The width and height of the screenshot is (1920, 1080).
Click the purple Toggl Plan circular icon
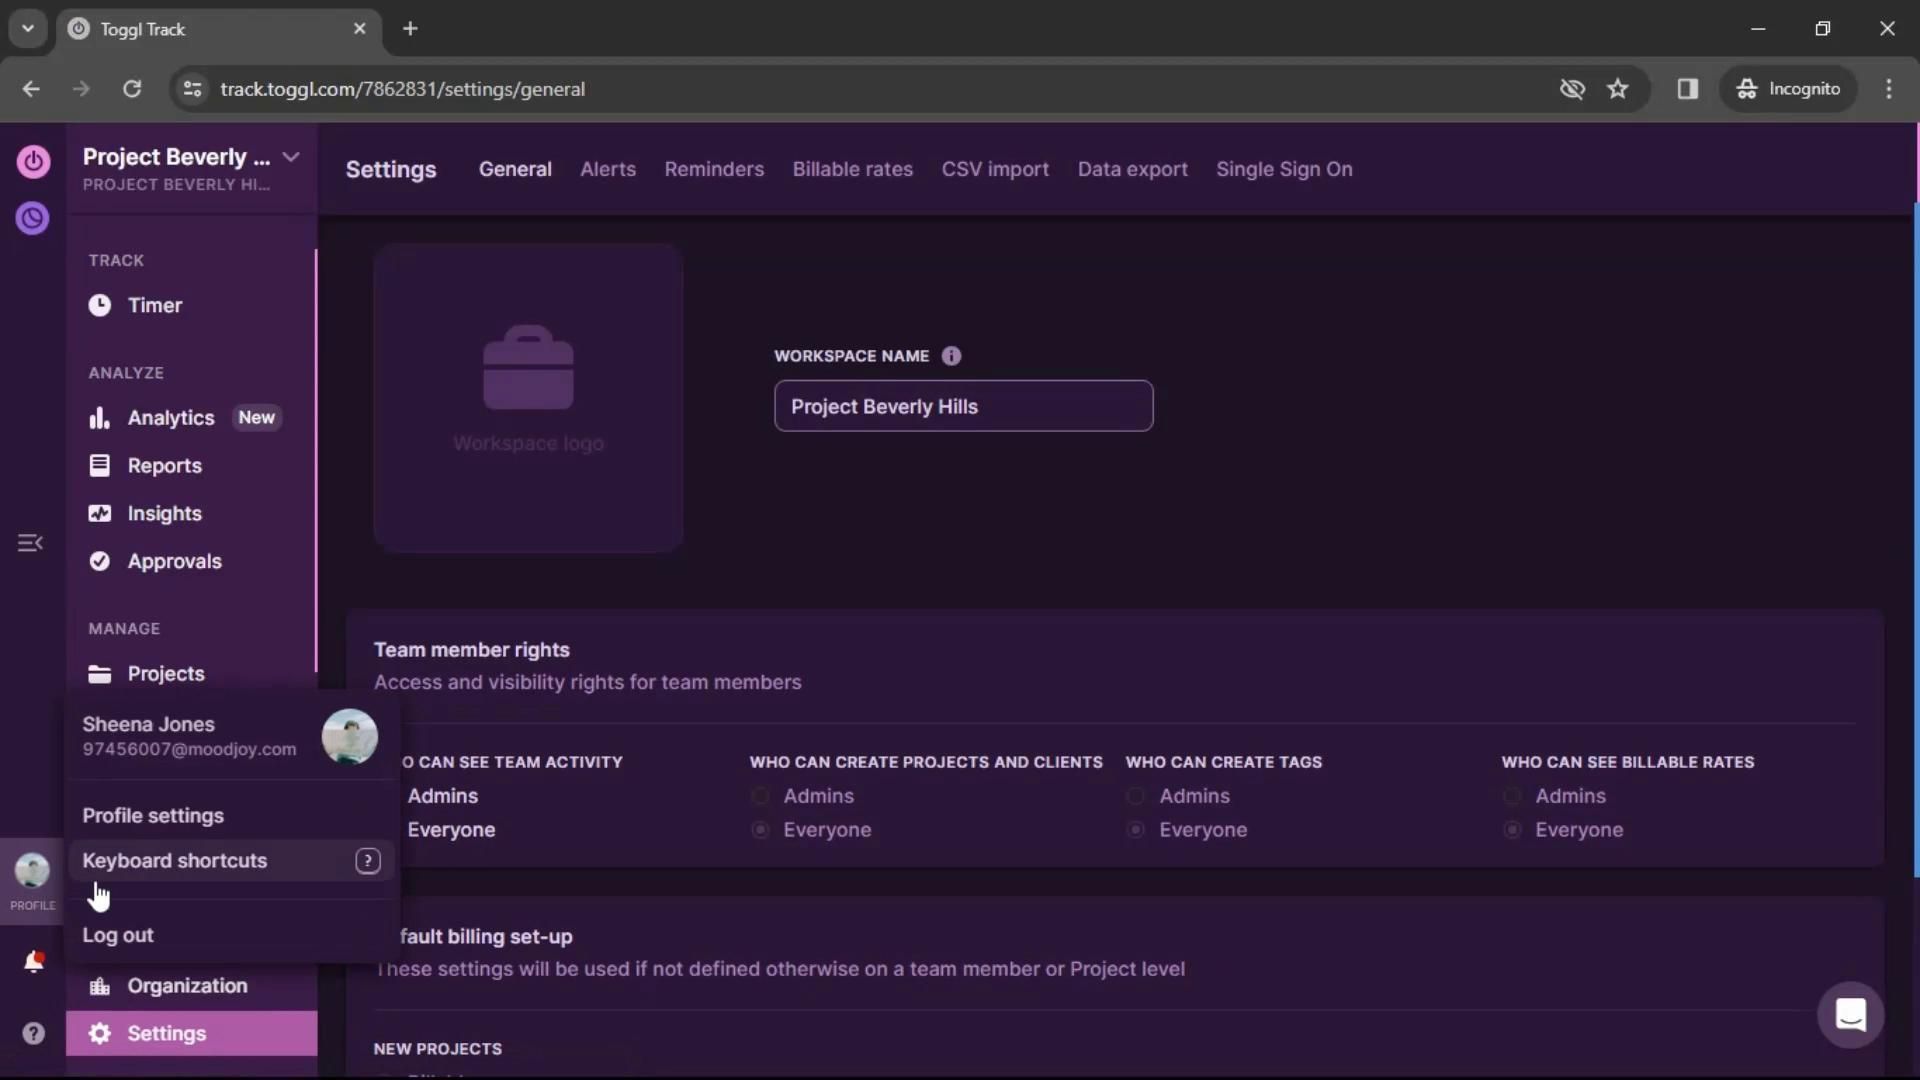coord(33,218)
